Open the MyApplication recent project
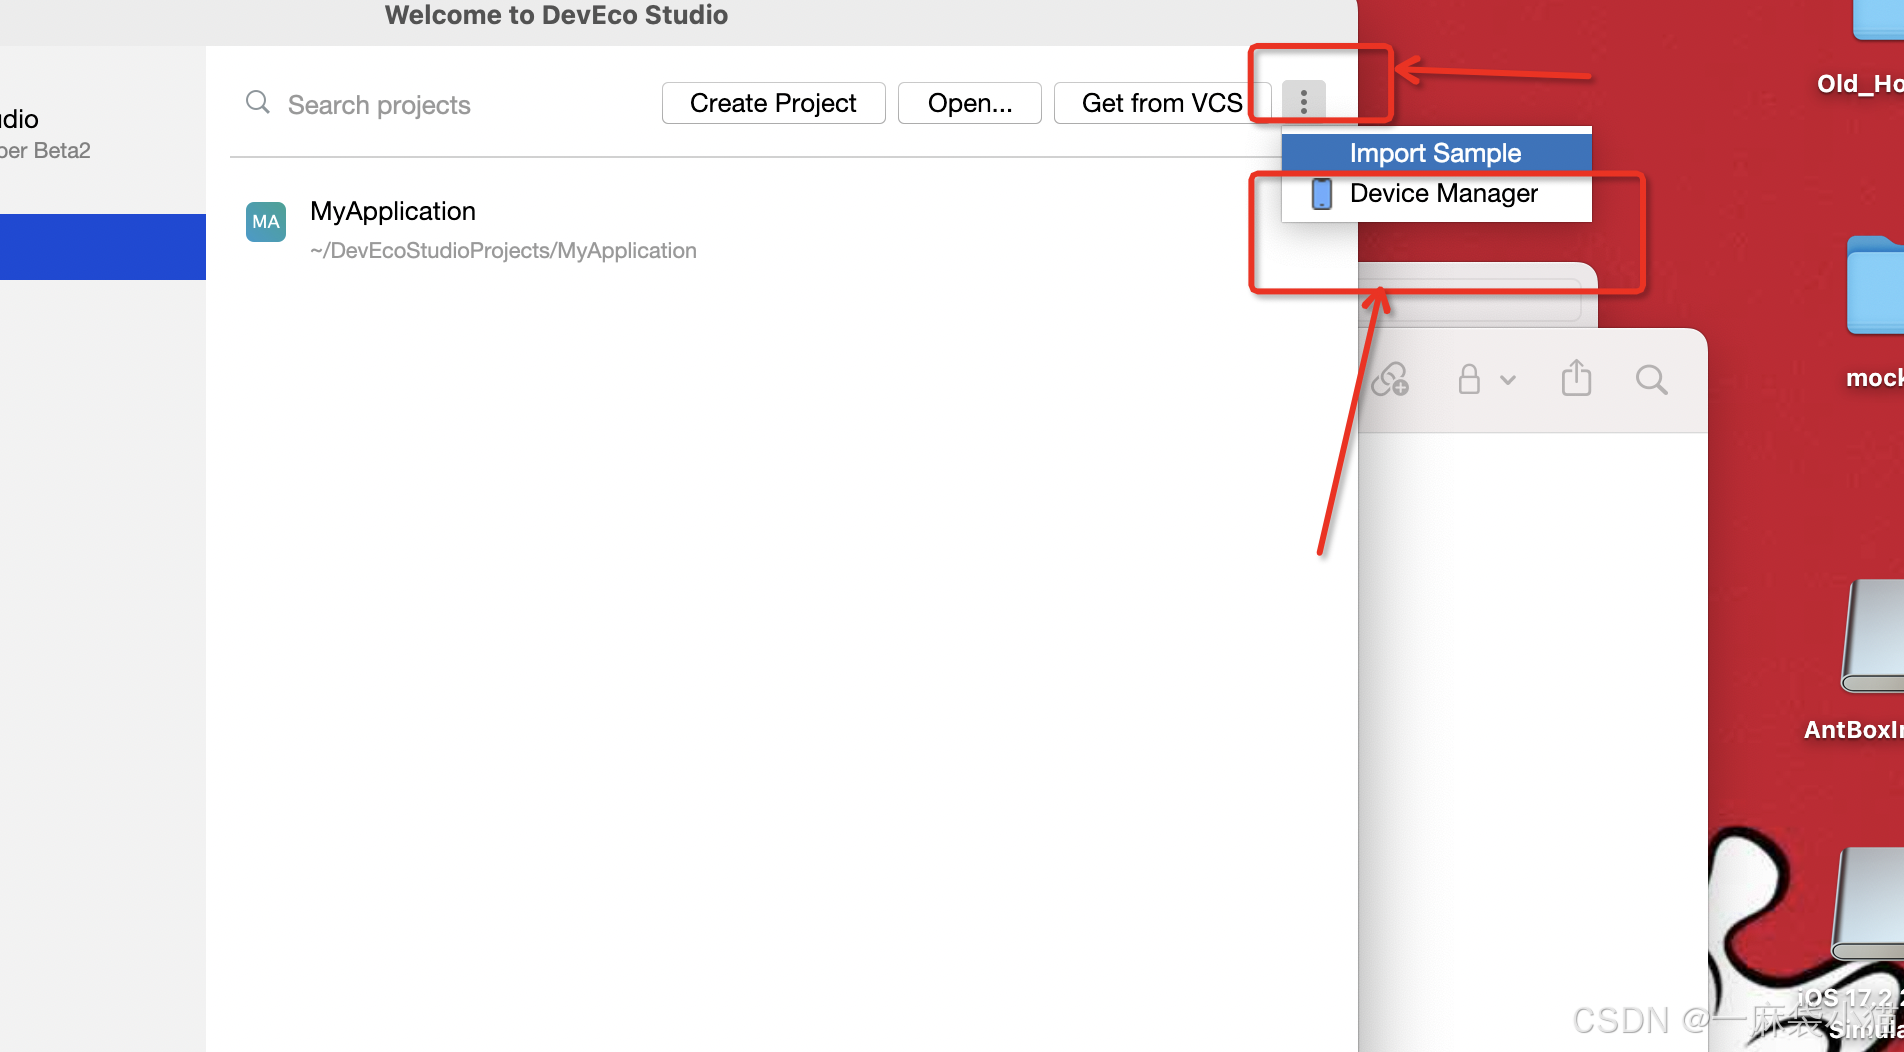The height and width of the screenshot is (1052, 1904). [x=393, y=211]
